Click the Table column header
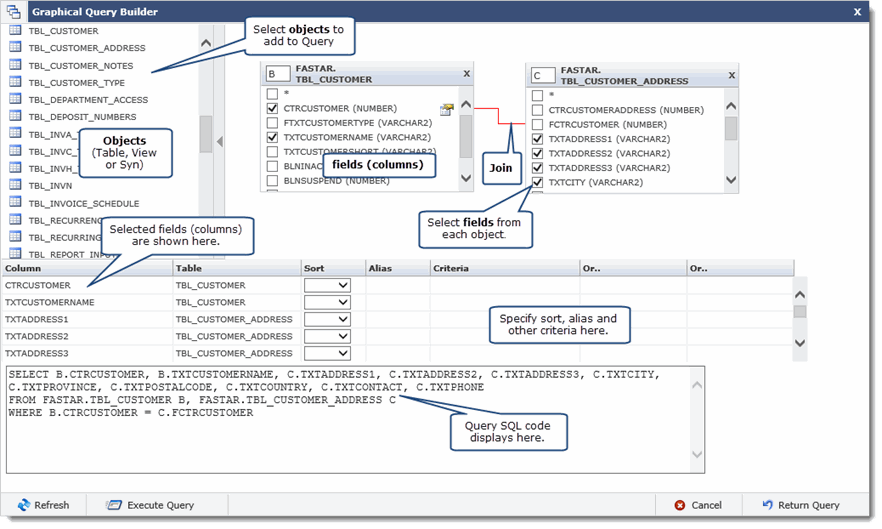The image size is (882, 529). pos(237,268)
